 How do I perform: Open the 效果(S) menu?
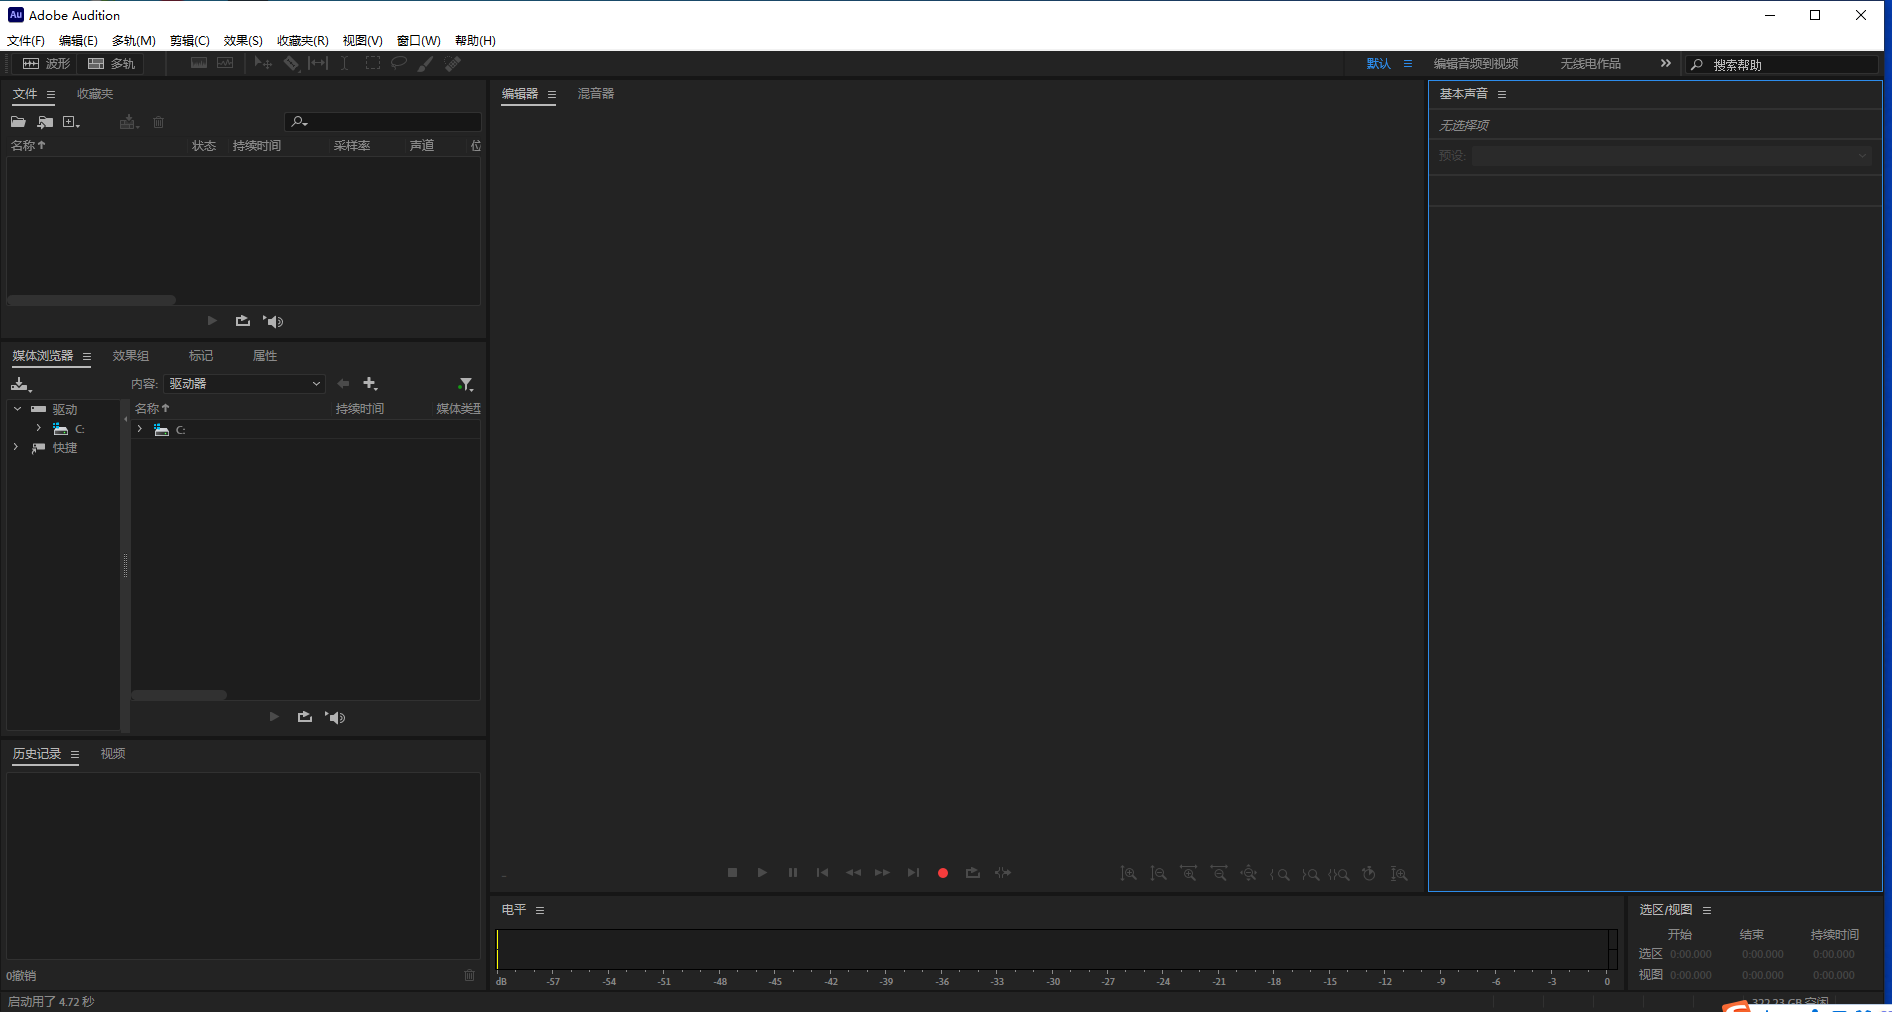click(x=243, y=41)
